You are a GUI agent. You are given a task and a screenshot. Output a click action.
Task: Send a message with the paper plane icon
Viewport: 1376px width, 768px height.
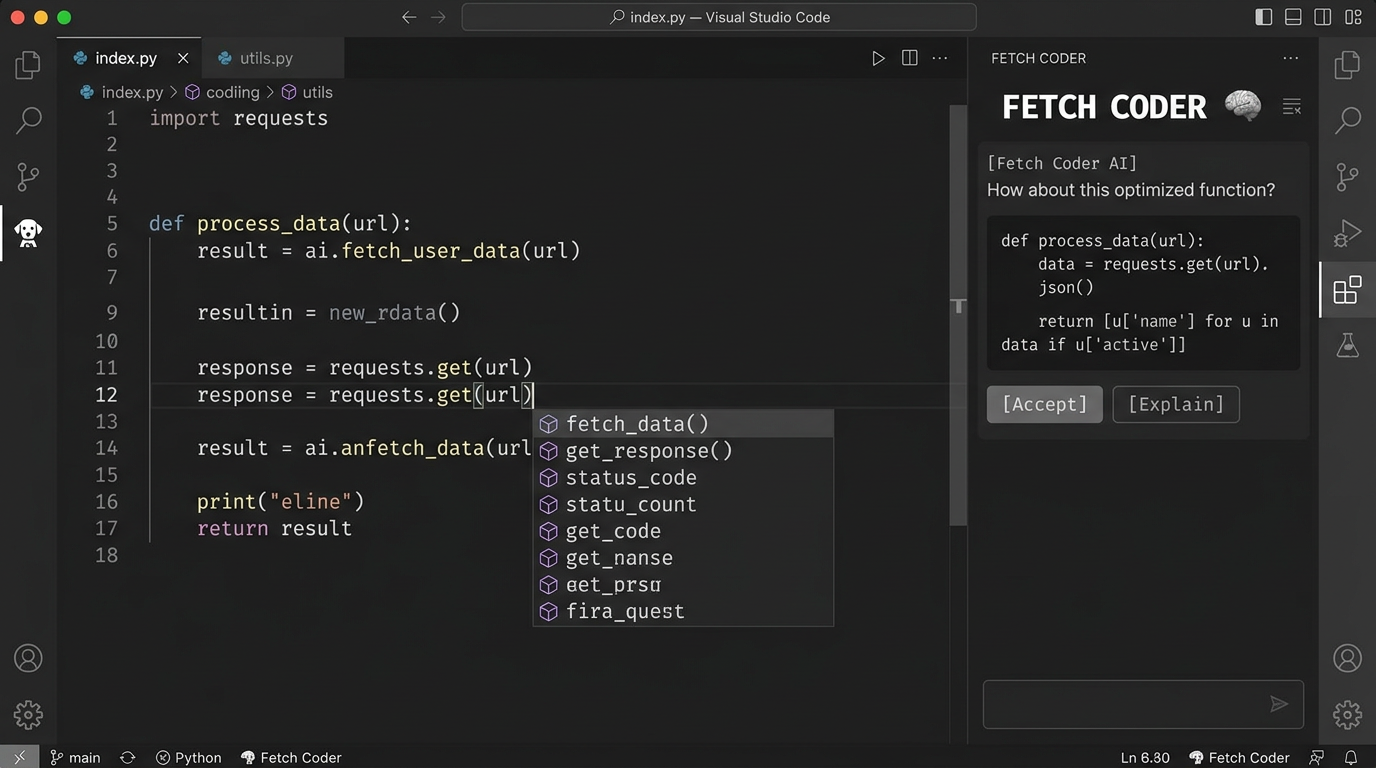1279,704
